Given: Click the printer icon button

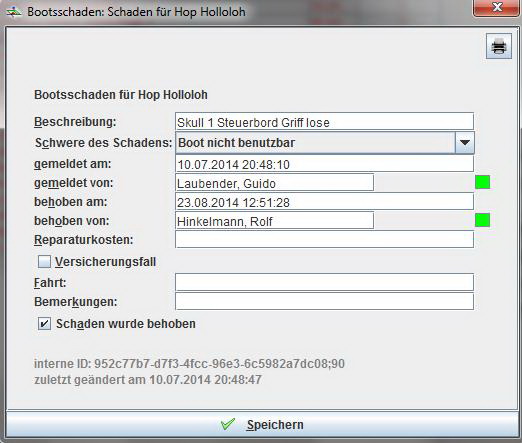Looking at the screenshot, I should coord(499,46).
